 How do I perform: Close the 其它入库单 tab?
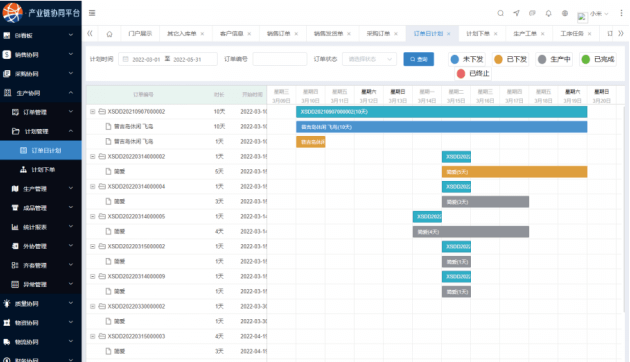pos(202,34)
